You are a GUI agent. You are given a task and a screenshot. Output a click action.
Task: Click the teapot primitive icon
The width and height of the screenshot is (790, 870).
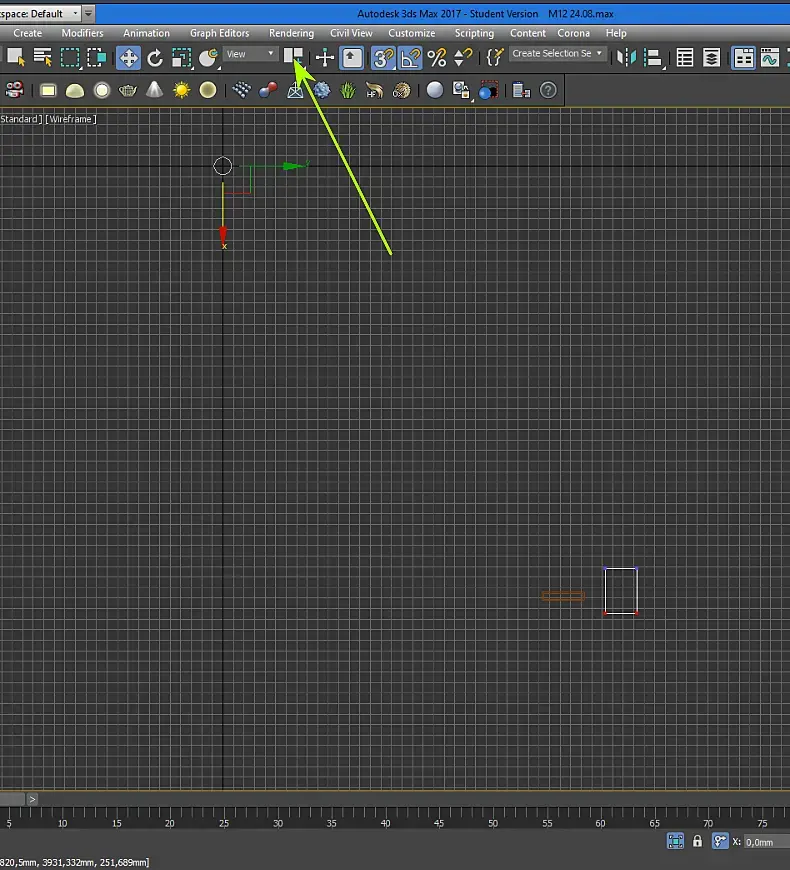coord(128,91)
